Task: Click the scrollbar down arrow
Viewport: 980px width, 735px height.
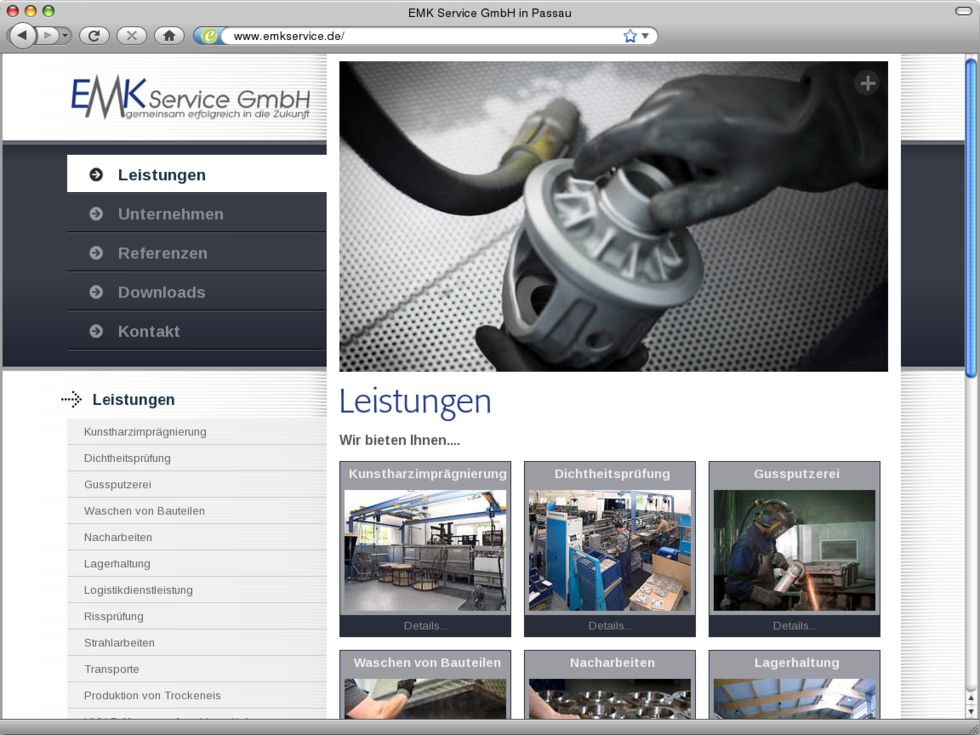Action: [x=971, y=711]
